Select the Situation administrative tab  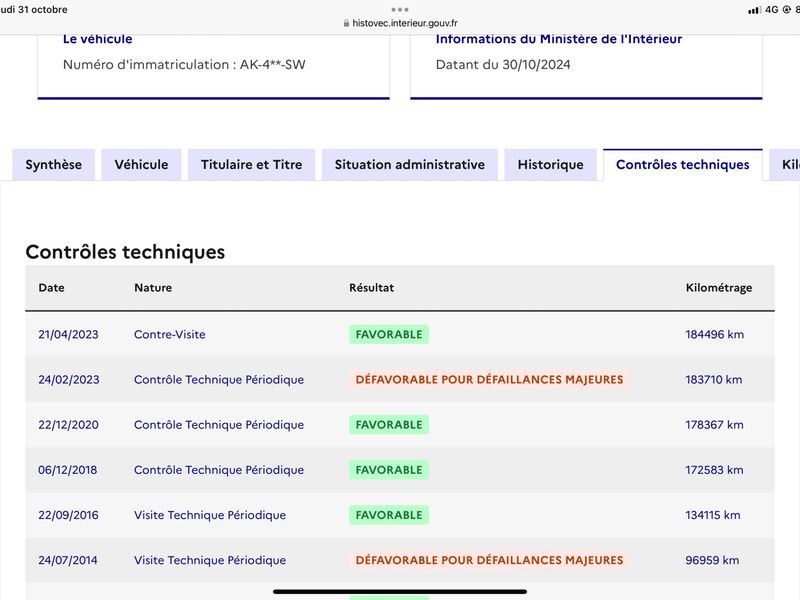click(x=410, y=165)
